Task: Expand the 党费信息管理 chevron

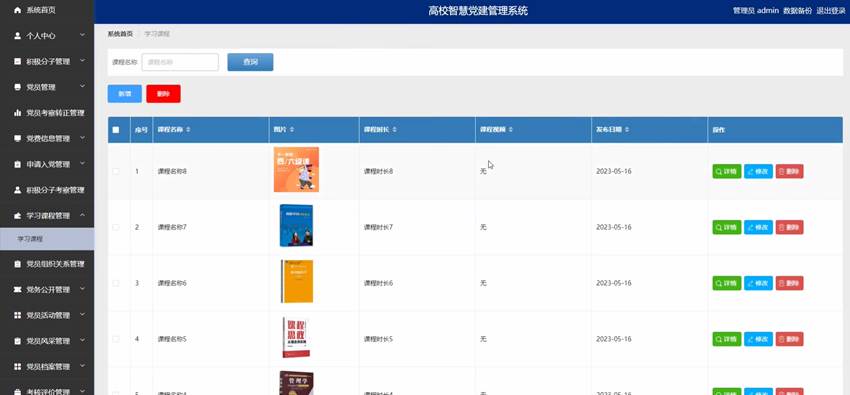Action: pyautogui.click(x=82, y=138)
